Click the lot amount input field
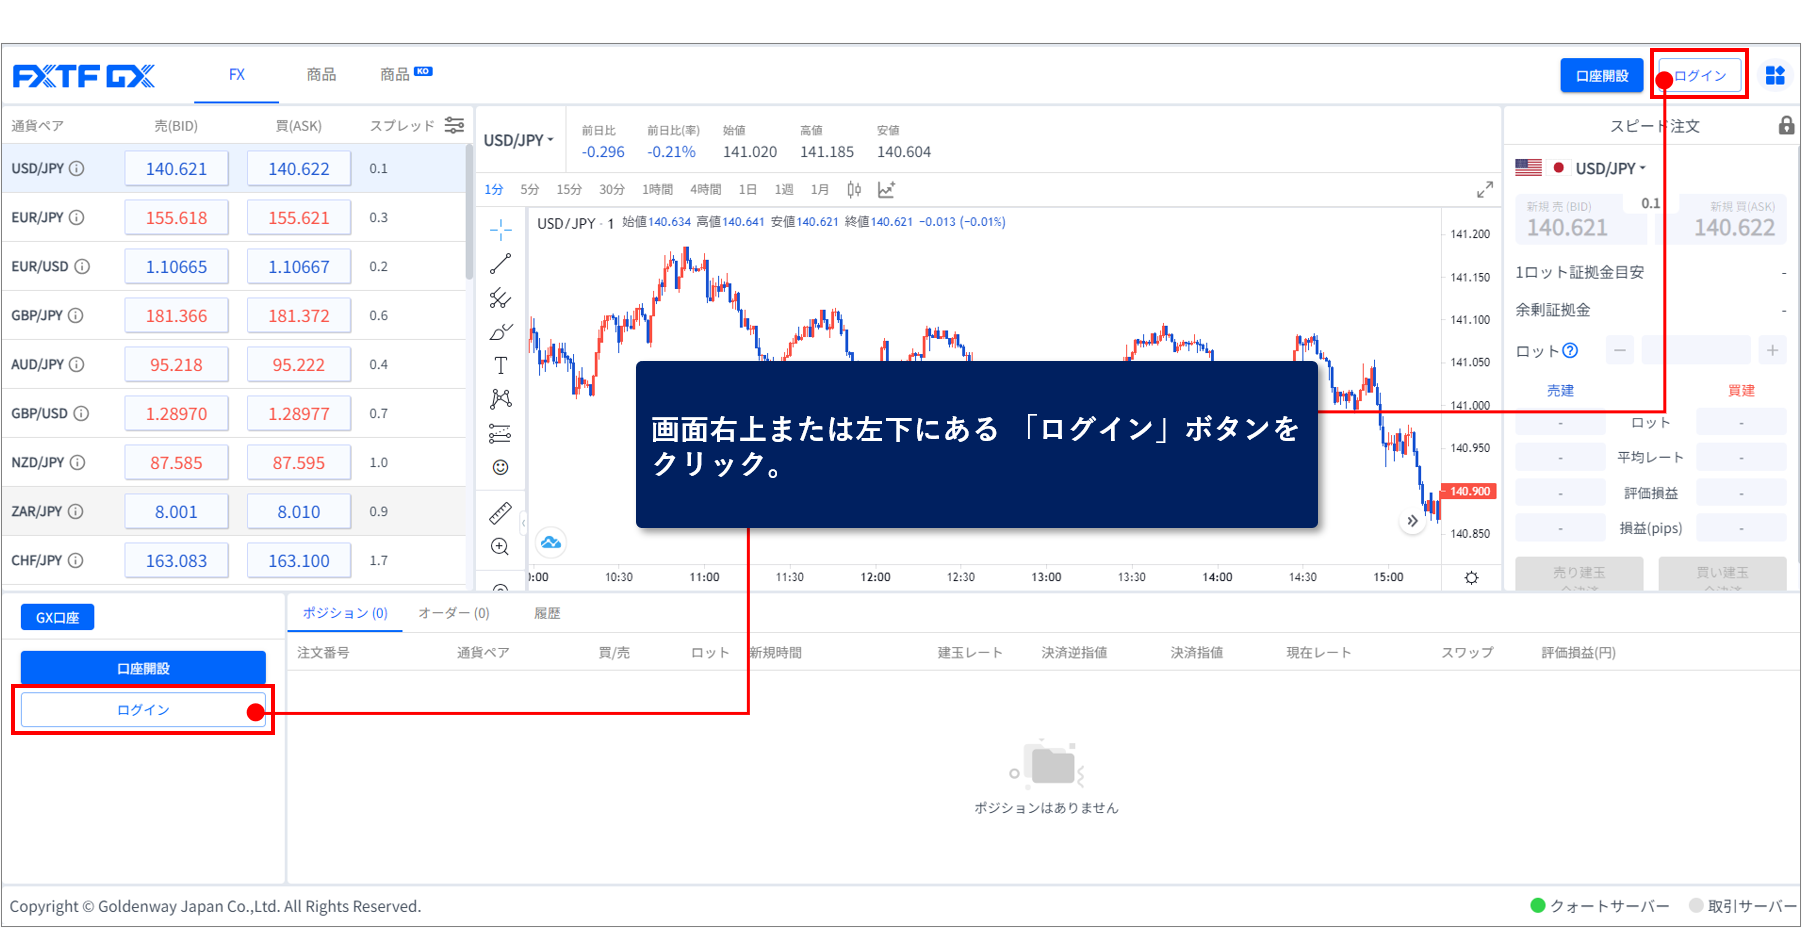 point(1696,350)
